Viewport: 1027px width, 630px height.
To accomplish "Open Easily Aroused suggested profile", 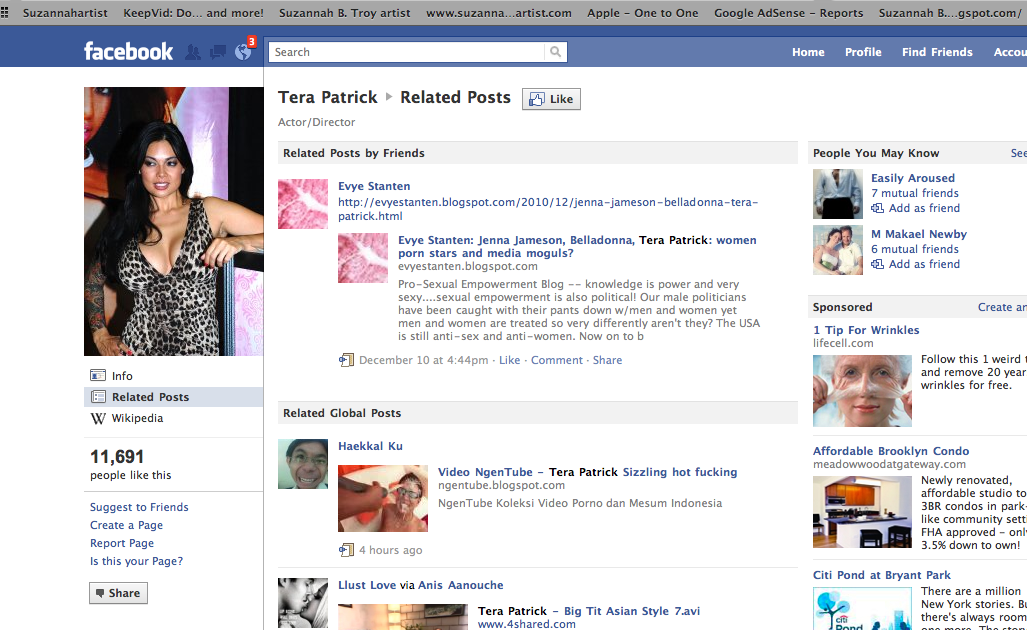I will (912, 178).
